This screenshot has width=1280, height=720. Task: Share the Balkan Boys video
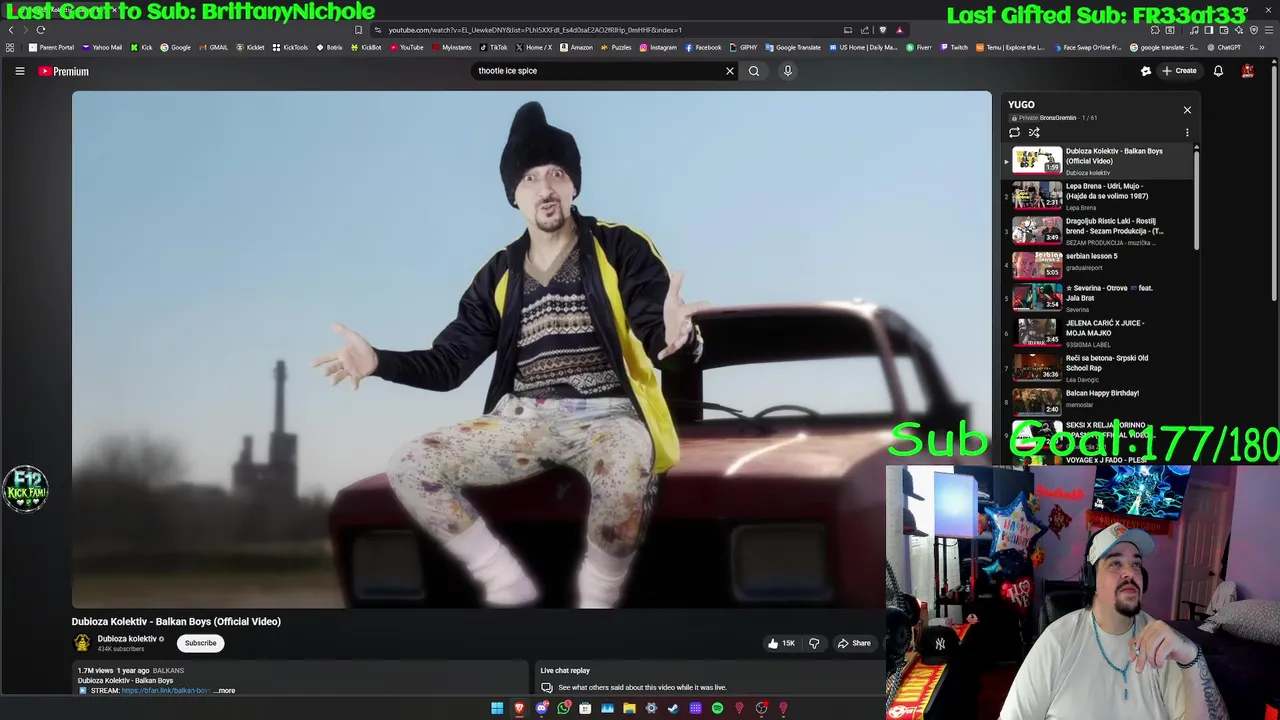[x=854, y=643]
